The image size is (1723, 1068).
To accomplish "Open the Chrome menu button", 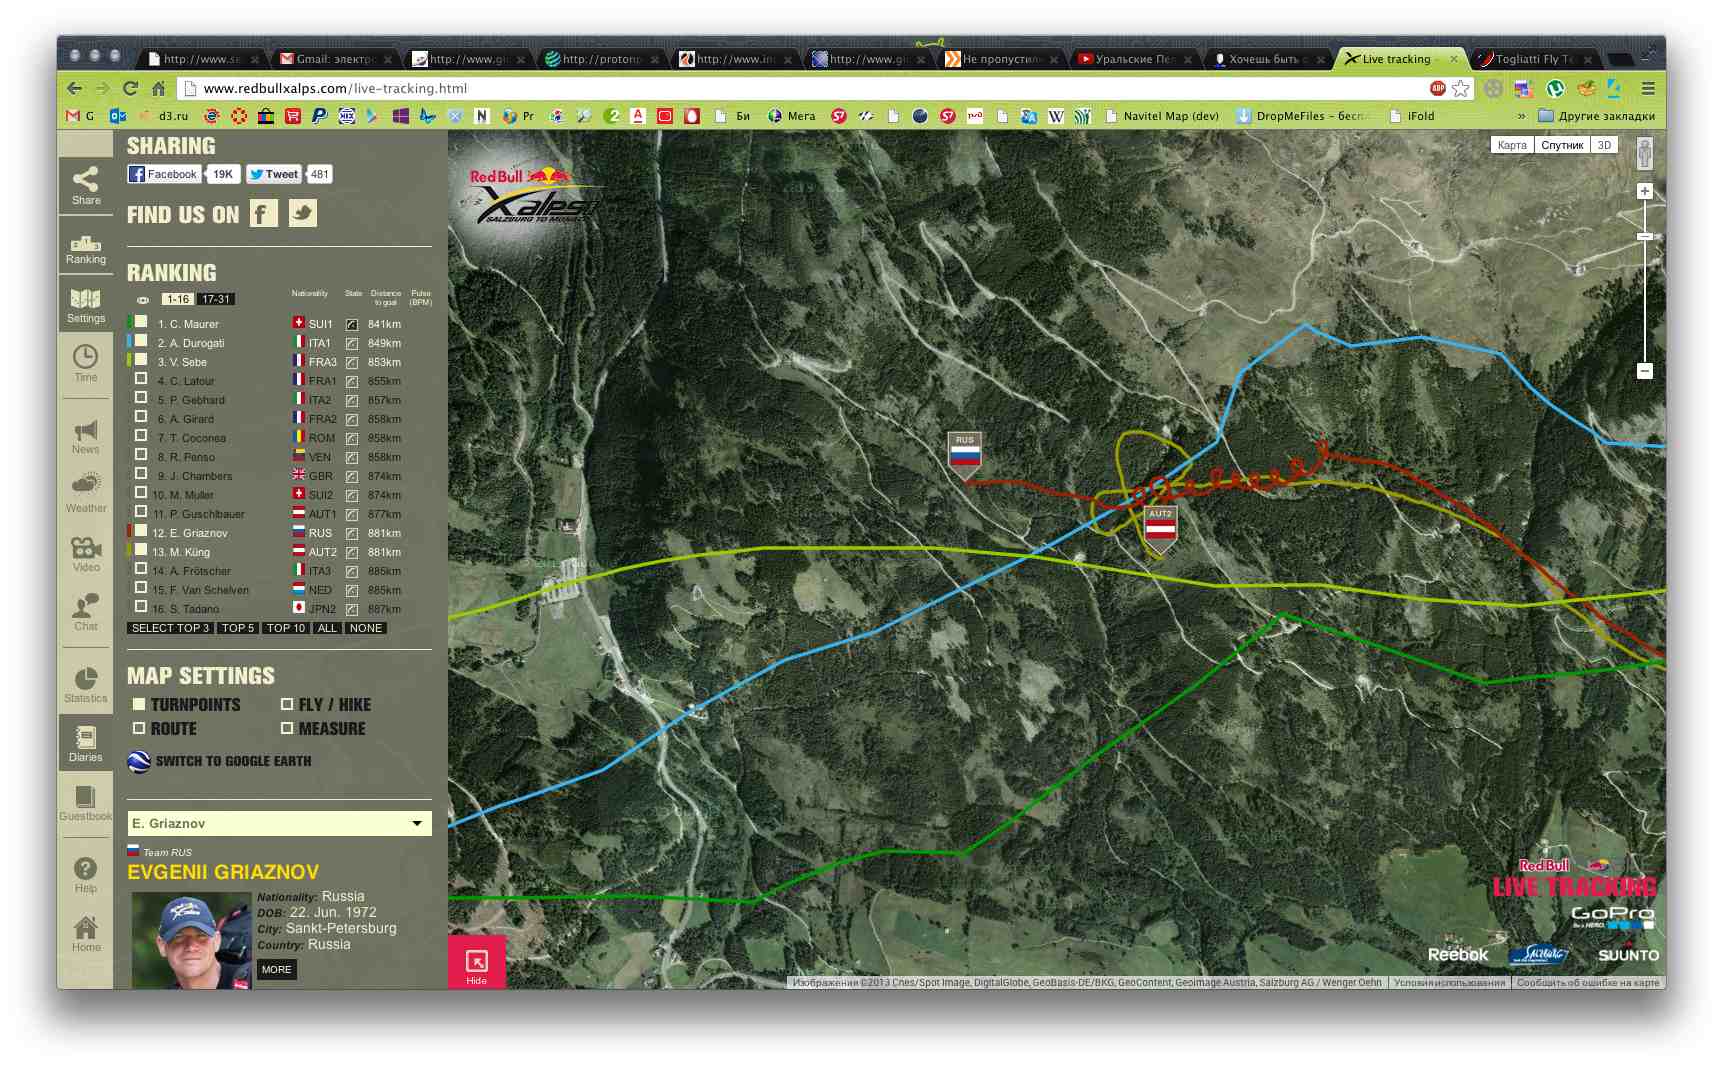I will [x=1648, y=88].
